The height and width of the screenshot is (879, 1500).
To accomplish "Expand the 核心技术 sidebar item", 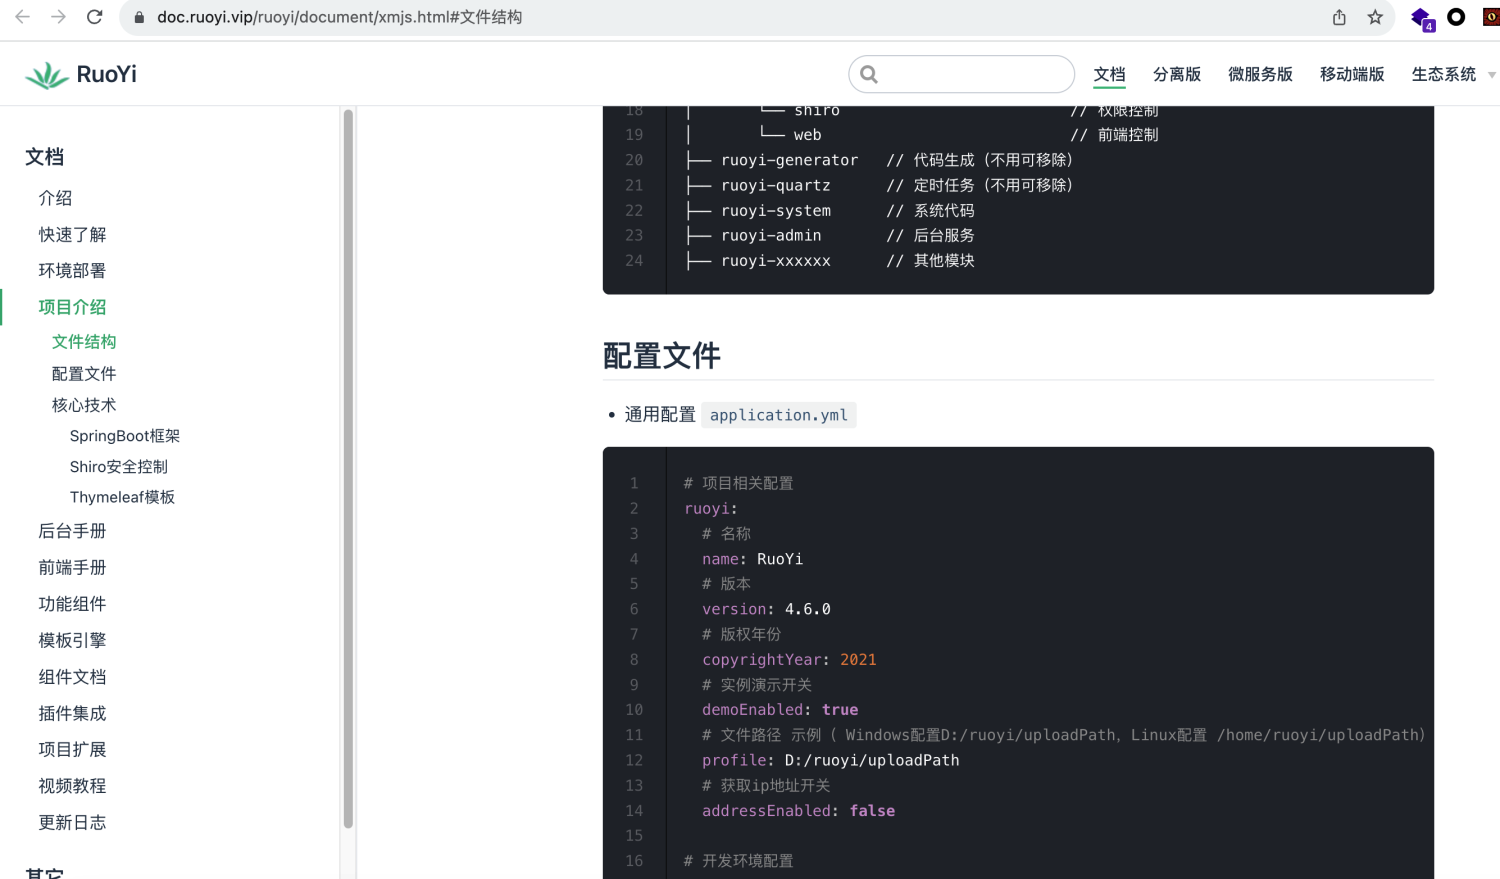I will pyautogui.click(x=84, y=405).
